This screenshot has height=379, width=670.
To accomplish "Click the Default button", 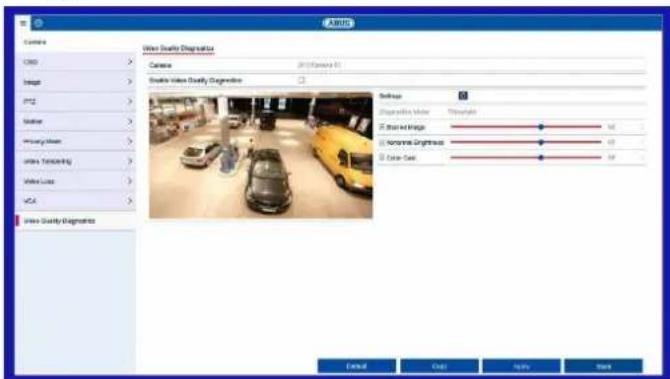I will 356,366.
